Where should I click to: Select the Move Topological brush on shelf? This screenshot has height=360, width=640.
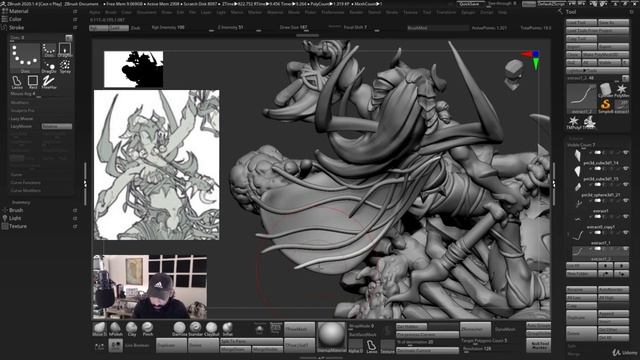pyautogui.click(x=99, y=329)
